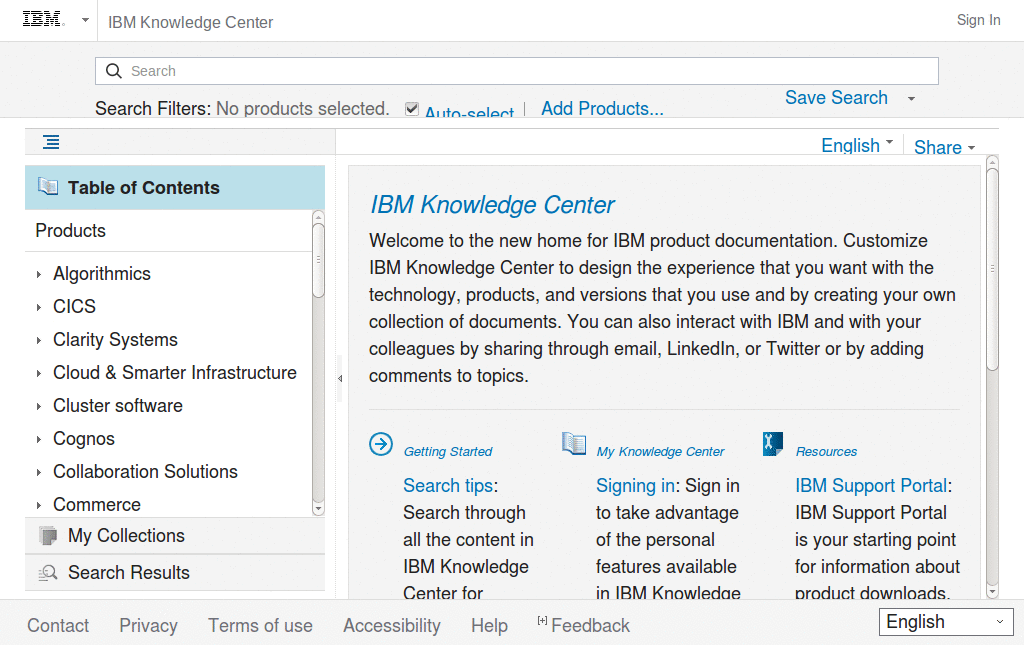The height and width of the screenshot is (645, 1024).
Task: Click the My Collections folder icon
Action: coord(47,535)
